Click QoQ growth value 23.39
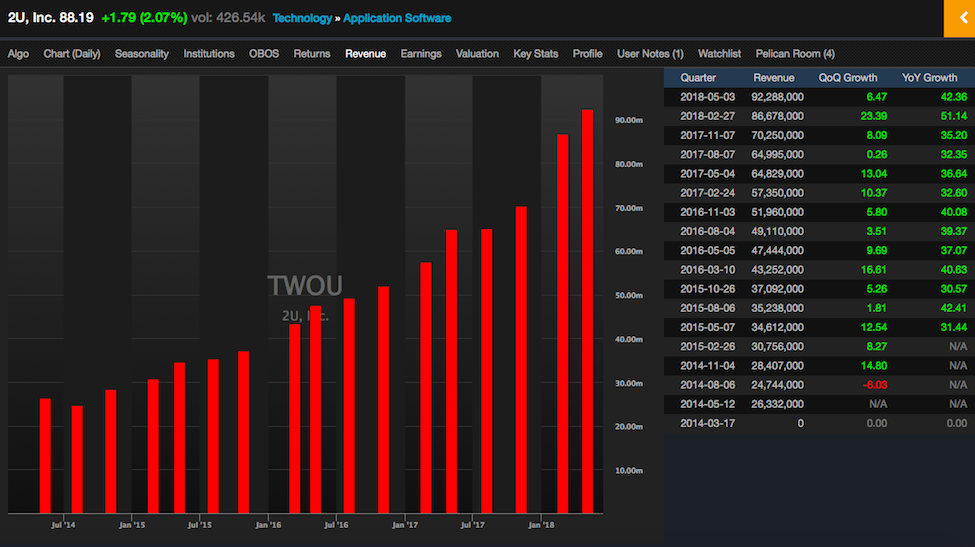This screenshot has width=975, height=547. (x=874, y=116)
